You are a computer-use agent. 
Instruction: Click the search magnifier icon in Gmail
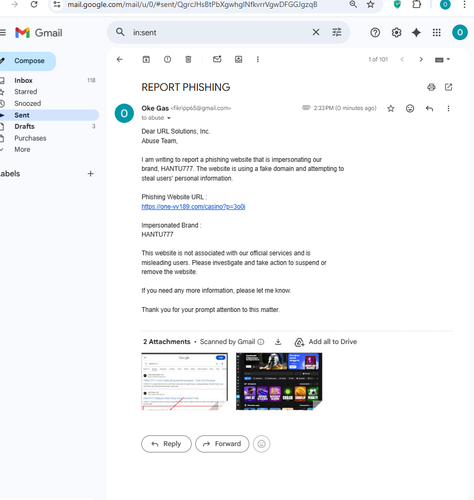tap(120, 32)
